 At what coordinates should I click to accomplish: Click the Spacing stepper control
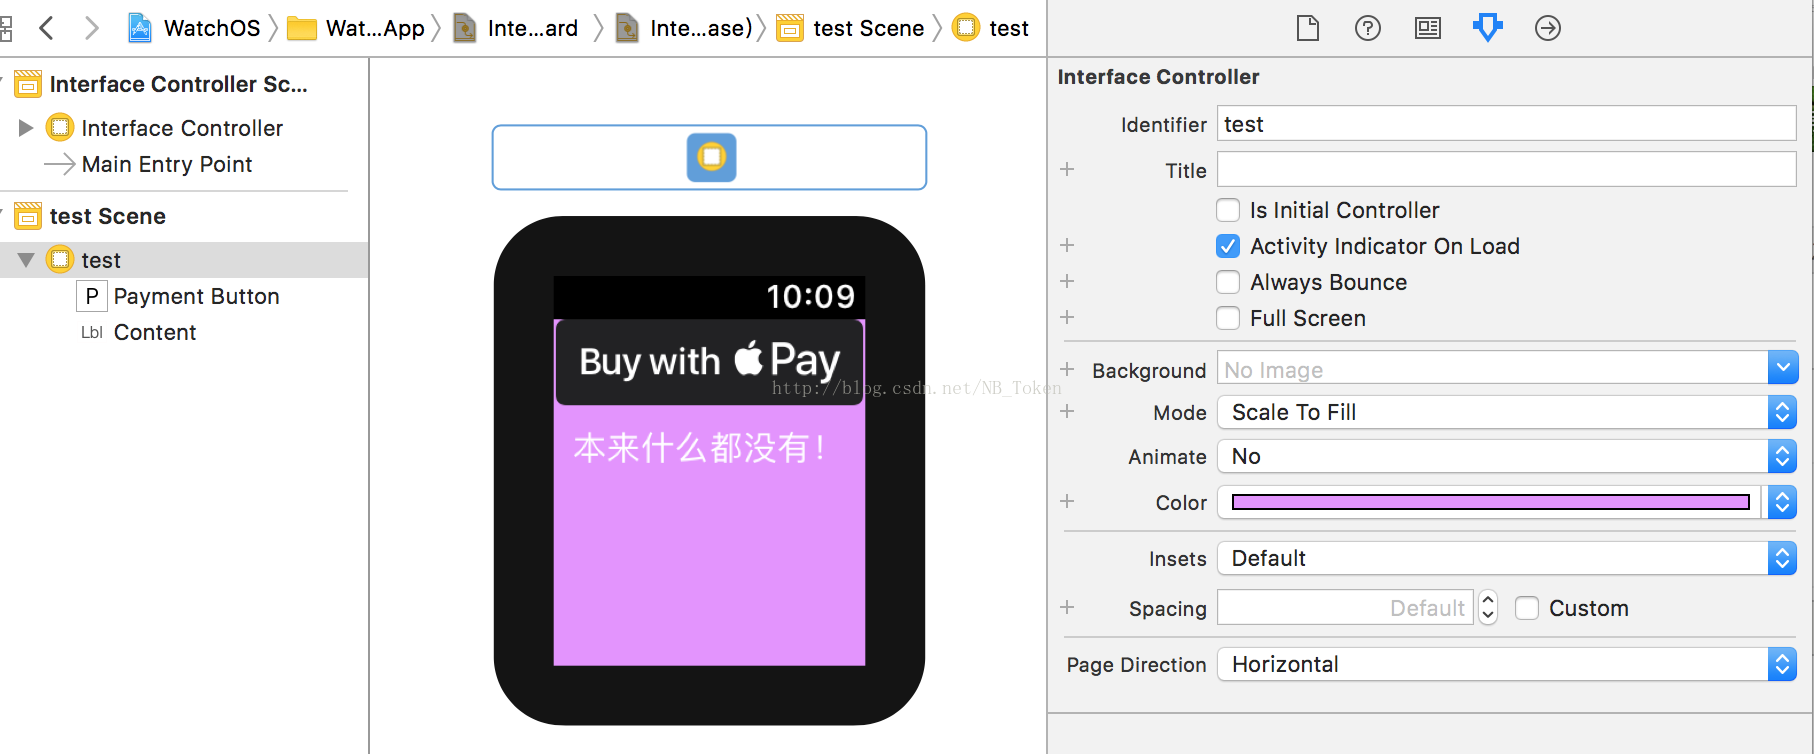[x=1488, y=607]
